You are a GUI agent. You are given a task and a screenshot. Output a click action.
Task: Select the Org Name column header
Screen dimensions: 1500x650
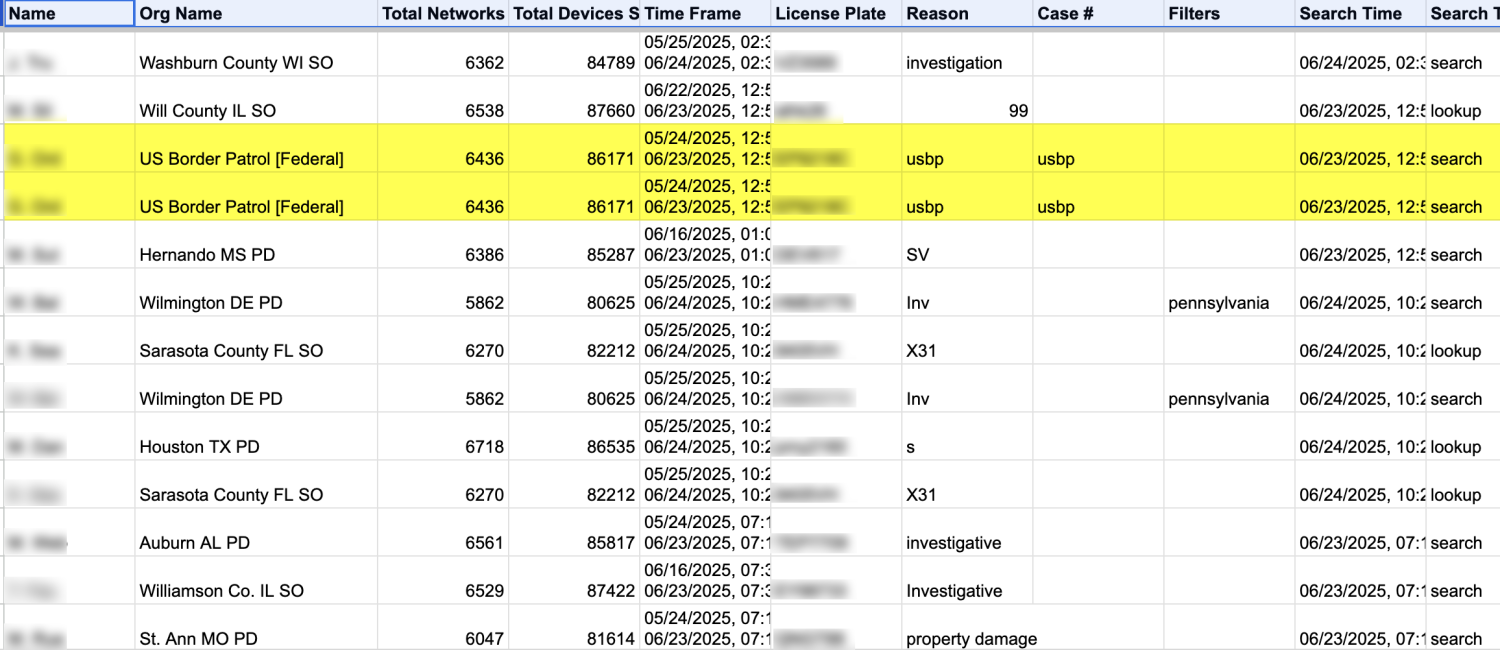(x=257, y=14)
